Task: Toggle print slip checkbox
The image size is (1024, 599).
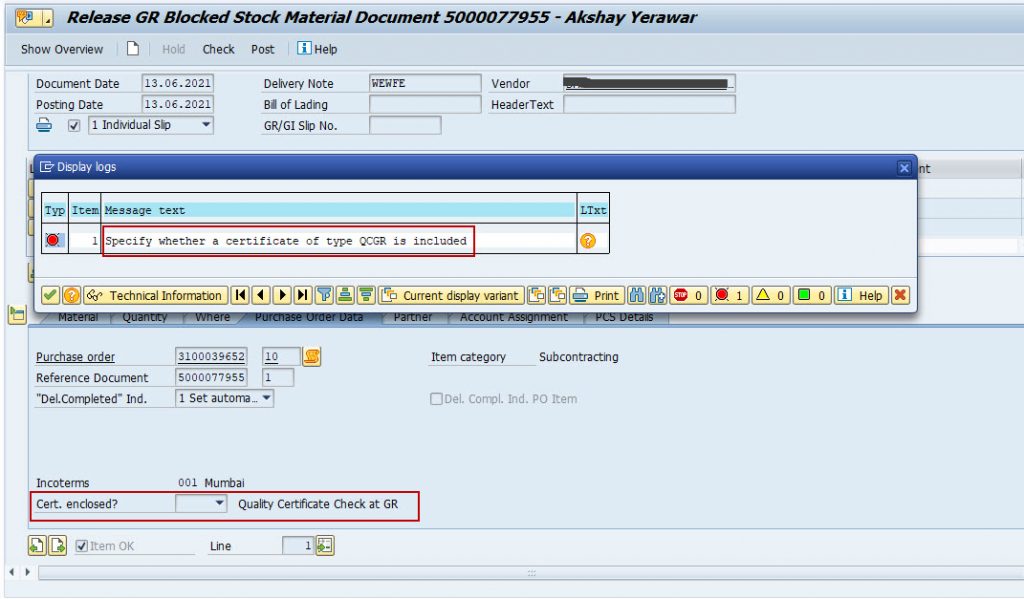Action: coord(74,125)
